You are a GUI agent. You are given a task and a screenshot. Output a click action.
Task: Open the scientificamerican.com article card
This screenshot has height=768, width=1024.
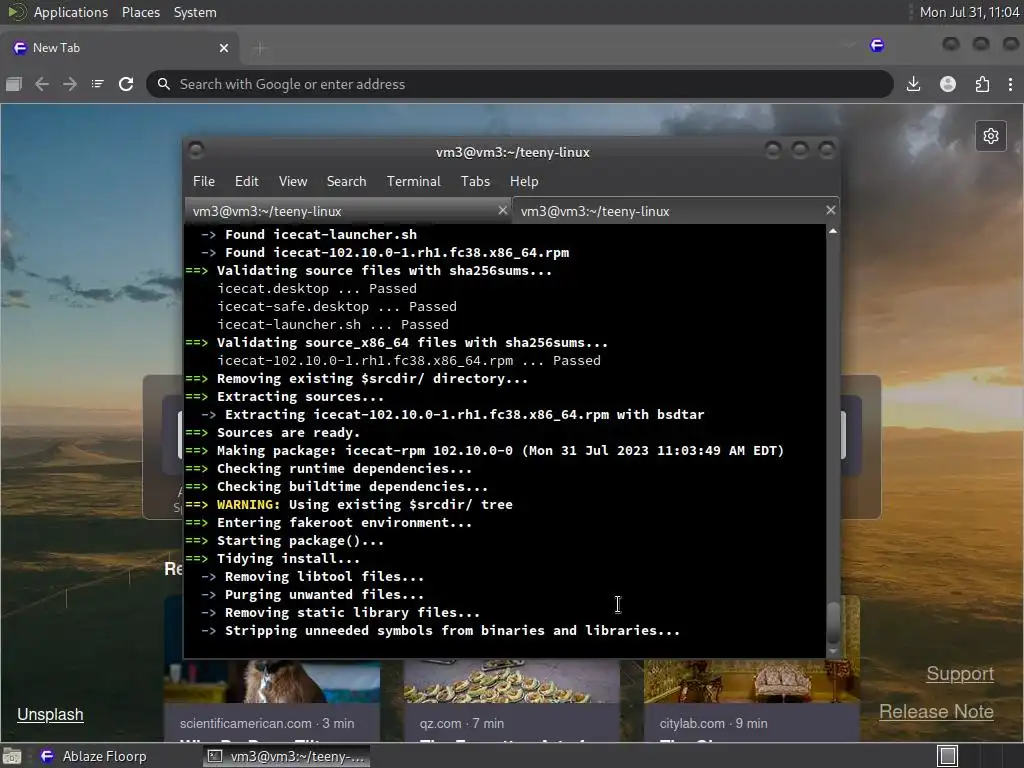click(272, 701)
